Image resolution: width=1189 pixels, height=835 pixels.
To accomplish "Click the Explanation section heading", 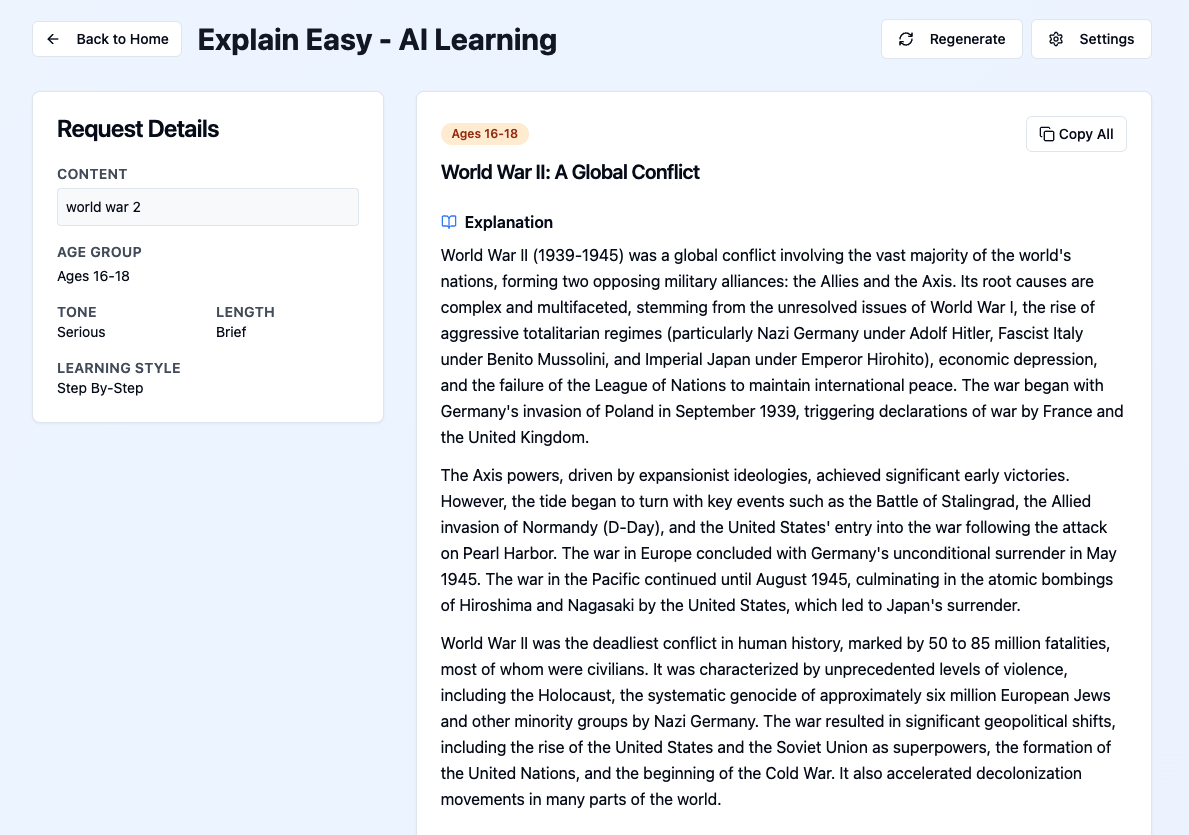I will click(510, 222).
